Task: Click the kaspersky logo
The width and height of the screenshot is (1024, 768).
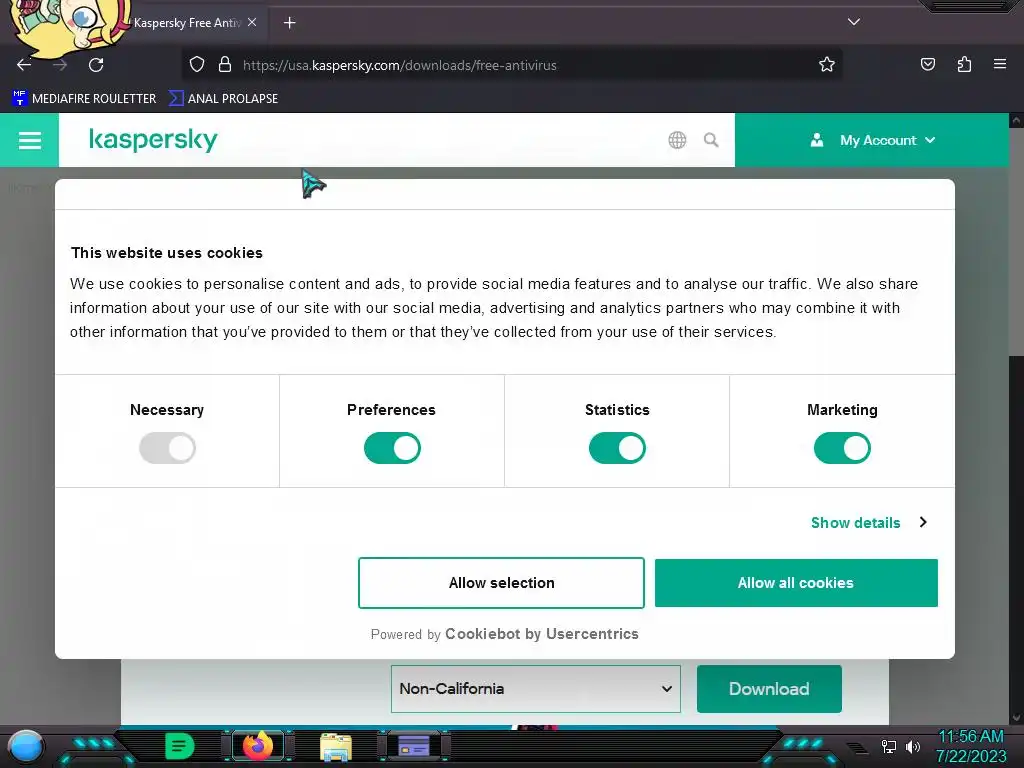Action: (x=153, y=140)
